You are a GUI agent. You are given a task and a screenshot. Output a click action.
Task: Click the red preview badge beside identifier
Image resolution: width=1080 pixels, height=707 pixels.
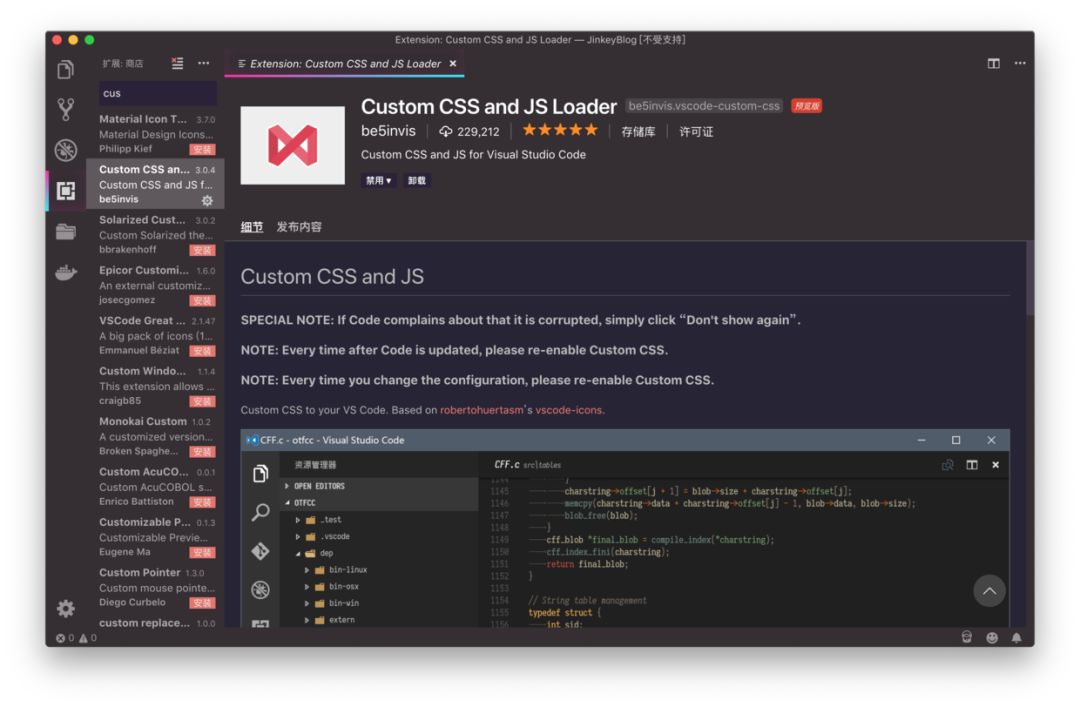coord(807,105)
